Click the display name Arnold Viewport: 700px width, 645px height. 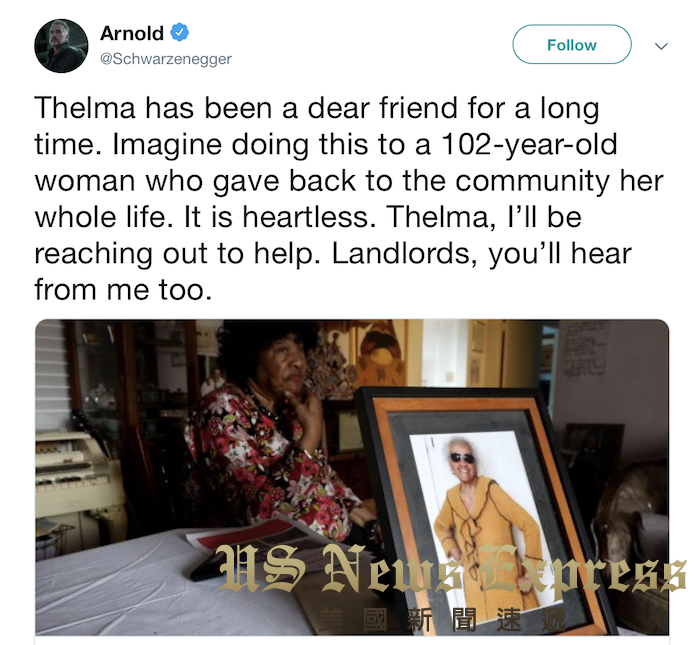point(132,33)
